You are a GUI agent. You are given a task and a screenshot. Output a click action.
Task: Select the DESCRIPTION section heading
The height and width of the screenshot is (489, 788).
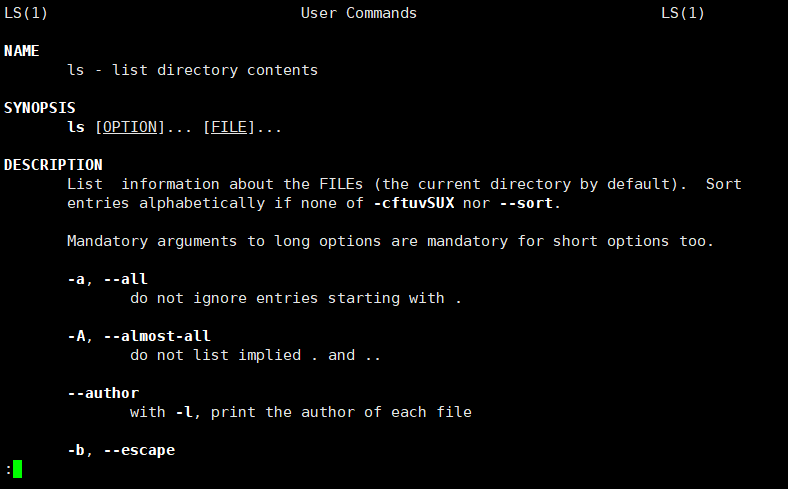53,165
